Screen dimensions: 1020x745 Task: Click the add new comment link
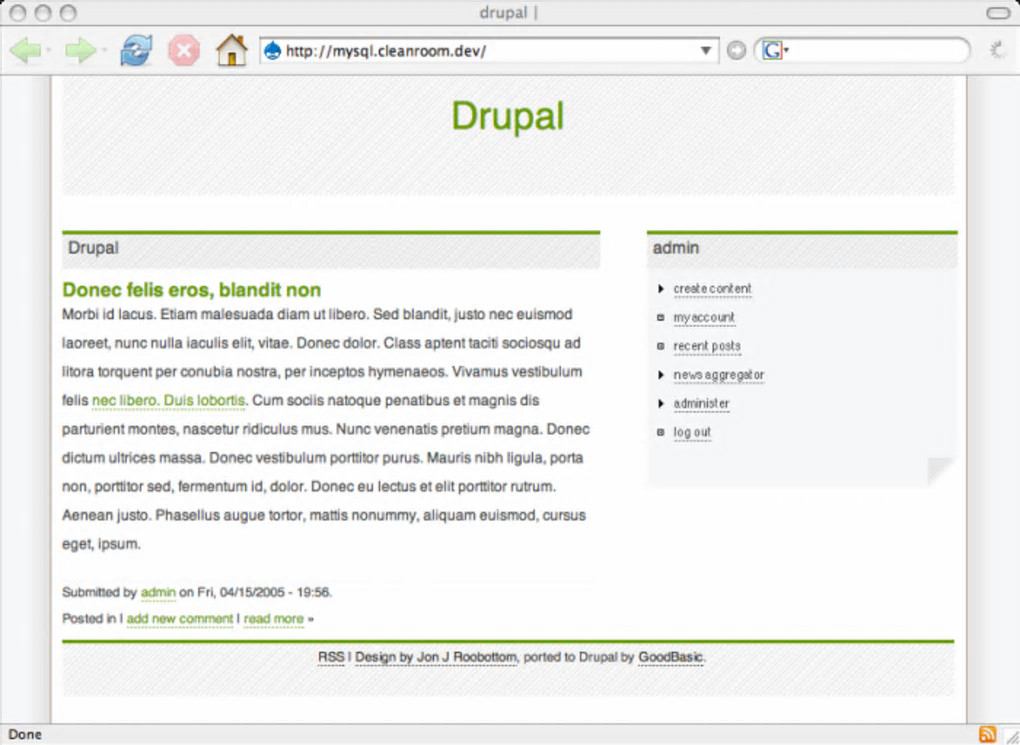click(180, 618)
